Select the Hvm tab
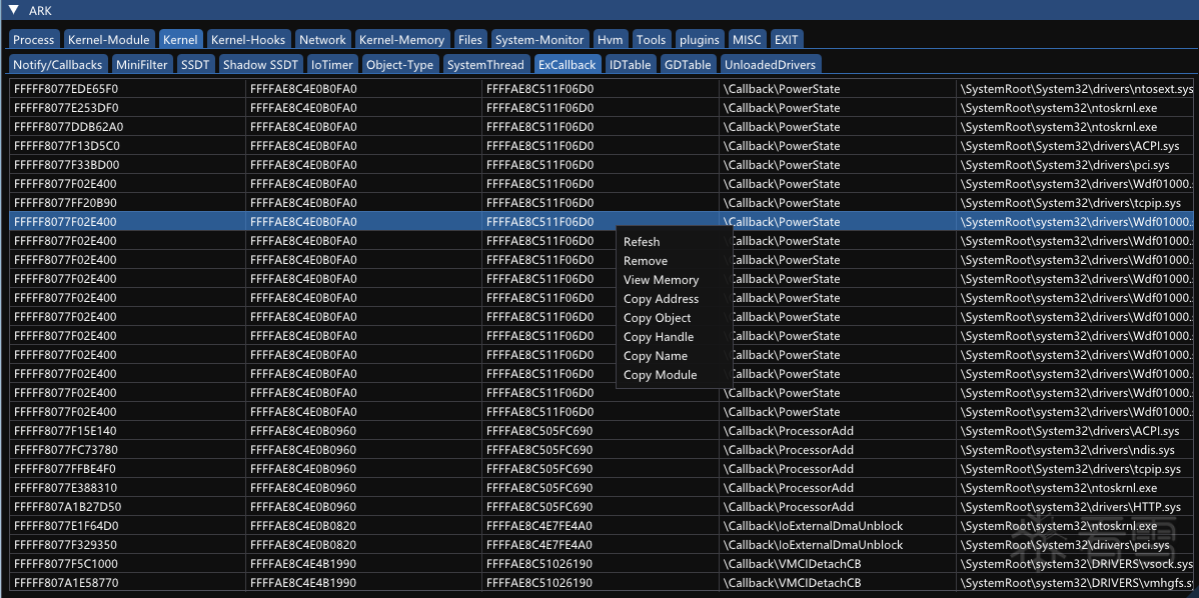1199x598 pixels. click(x=610, y=40)
